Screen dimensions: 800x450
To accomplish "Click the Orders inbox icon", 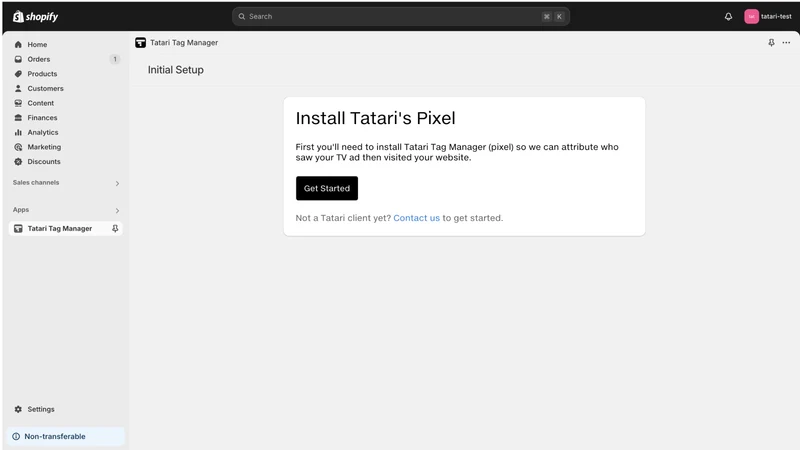I will coord(18,59).
